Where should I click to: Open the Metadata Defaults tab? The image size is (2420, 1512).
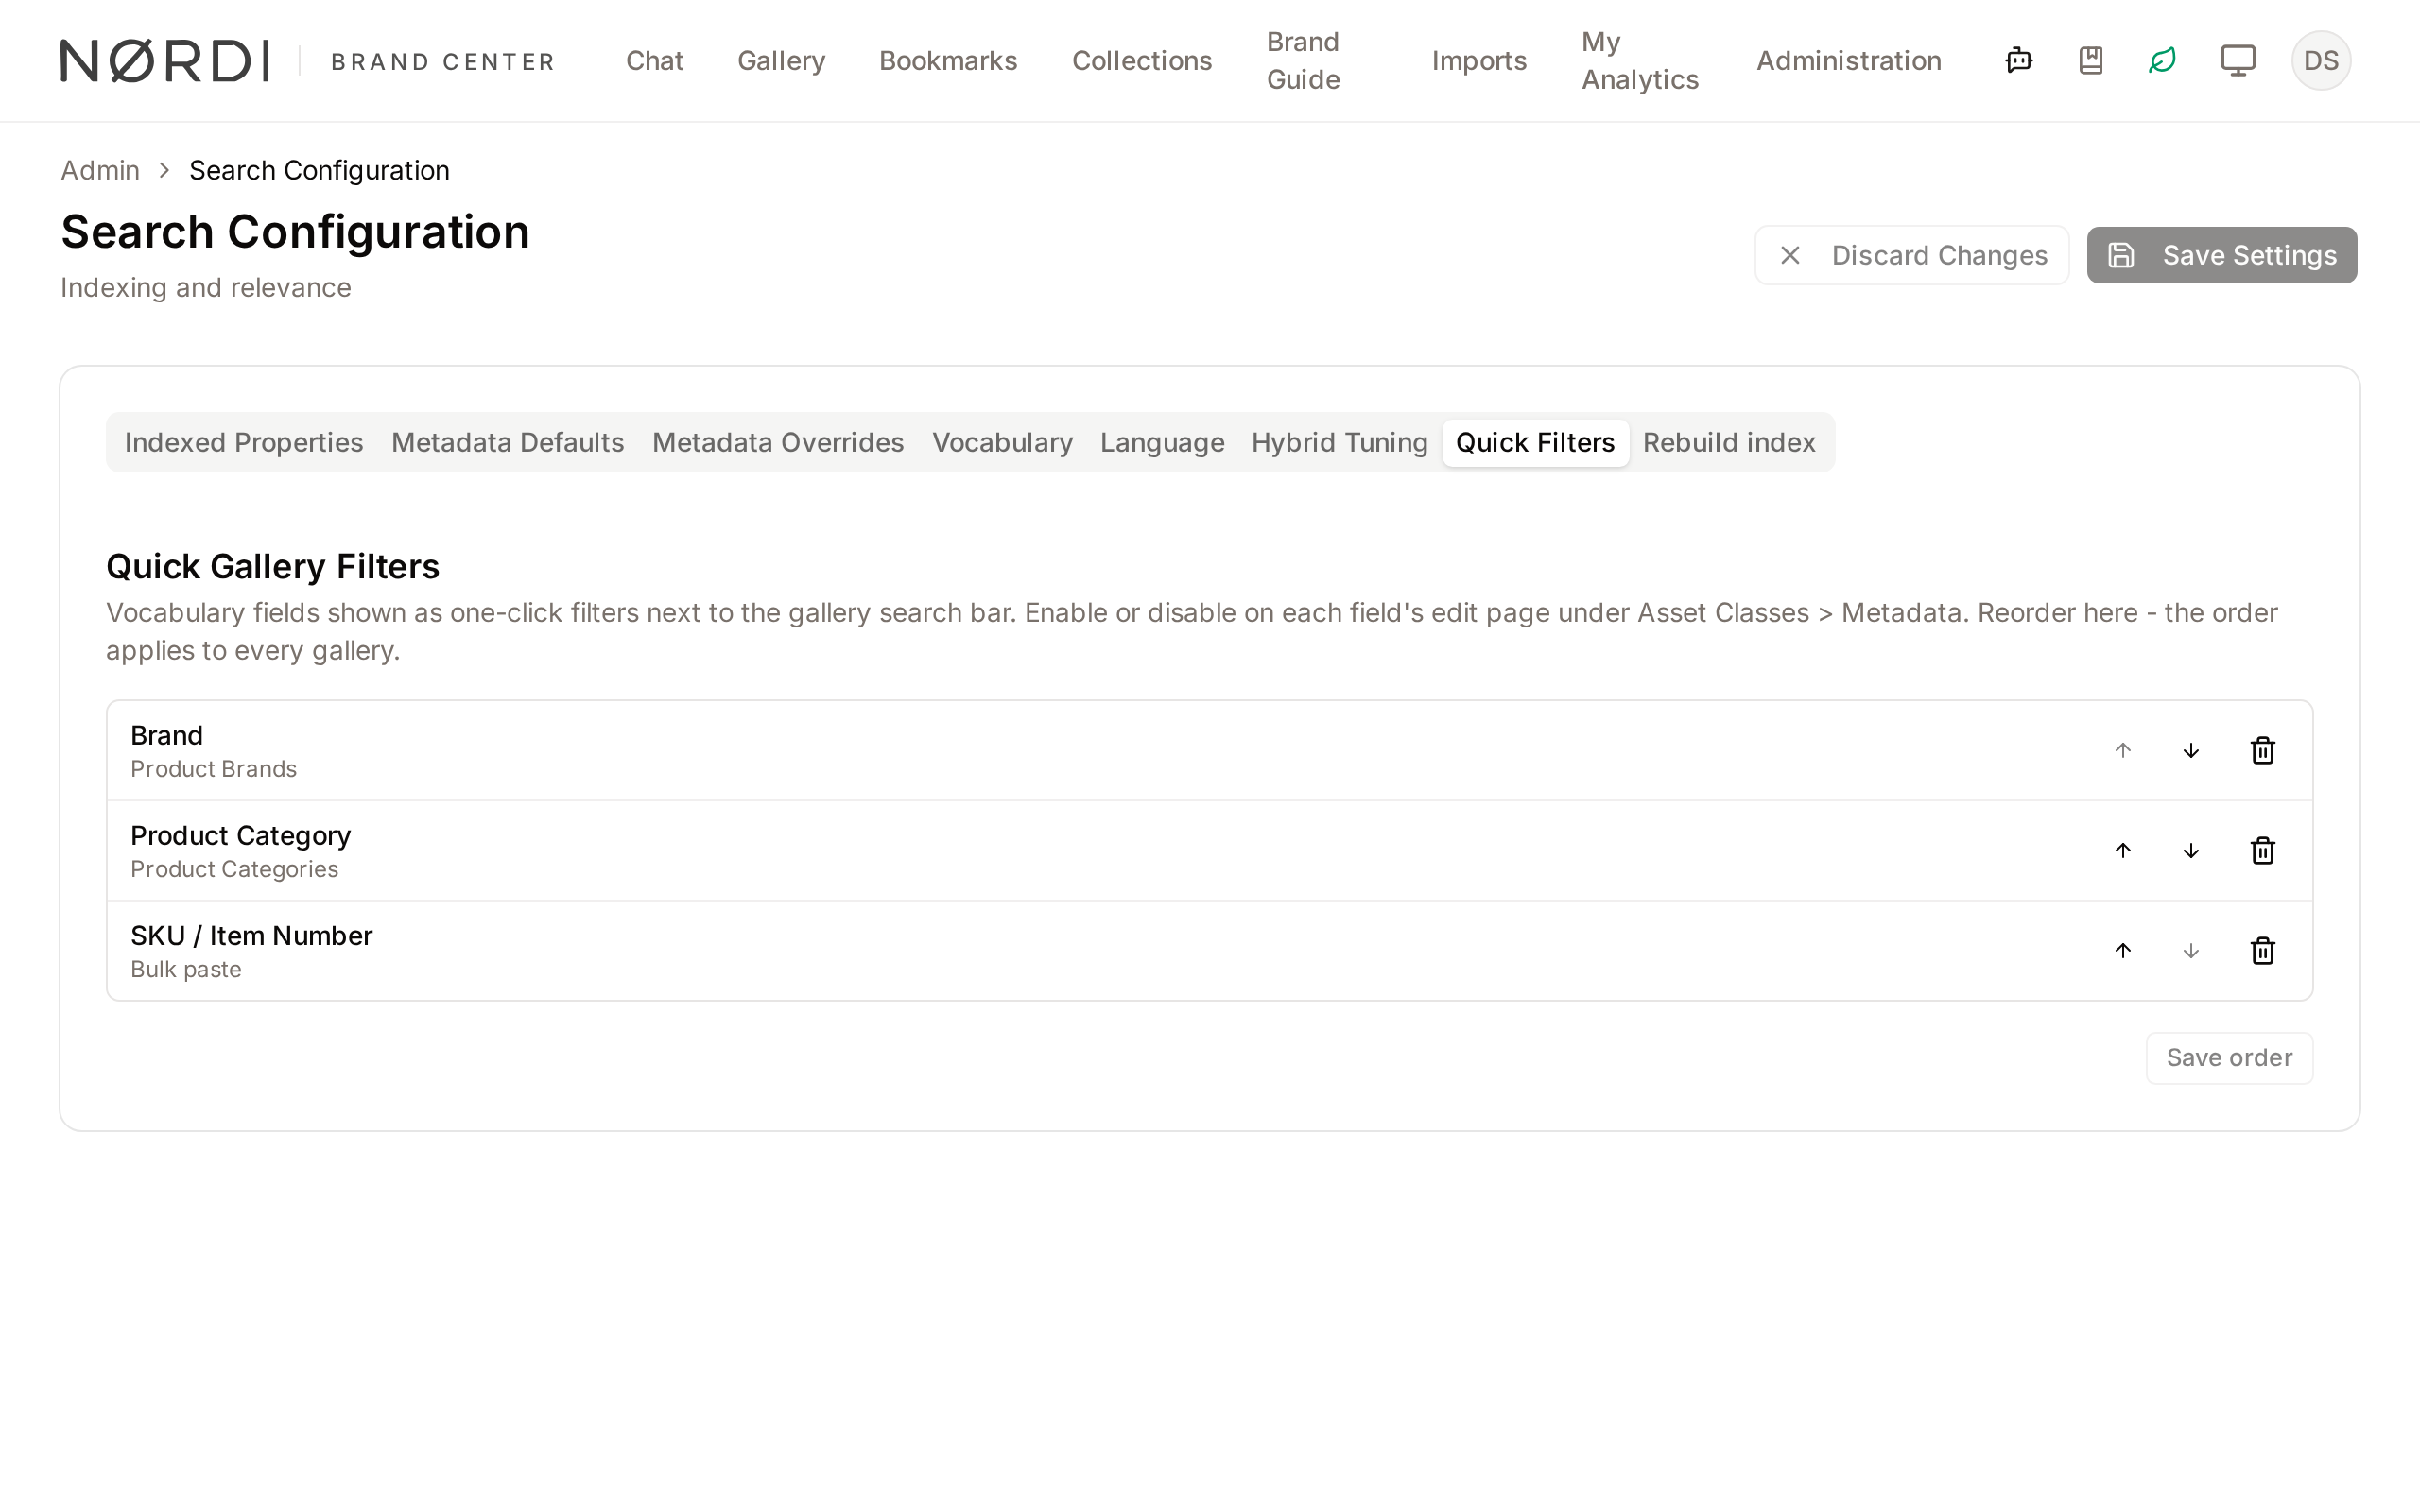click(507, 442)
